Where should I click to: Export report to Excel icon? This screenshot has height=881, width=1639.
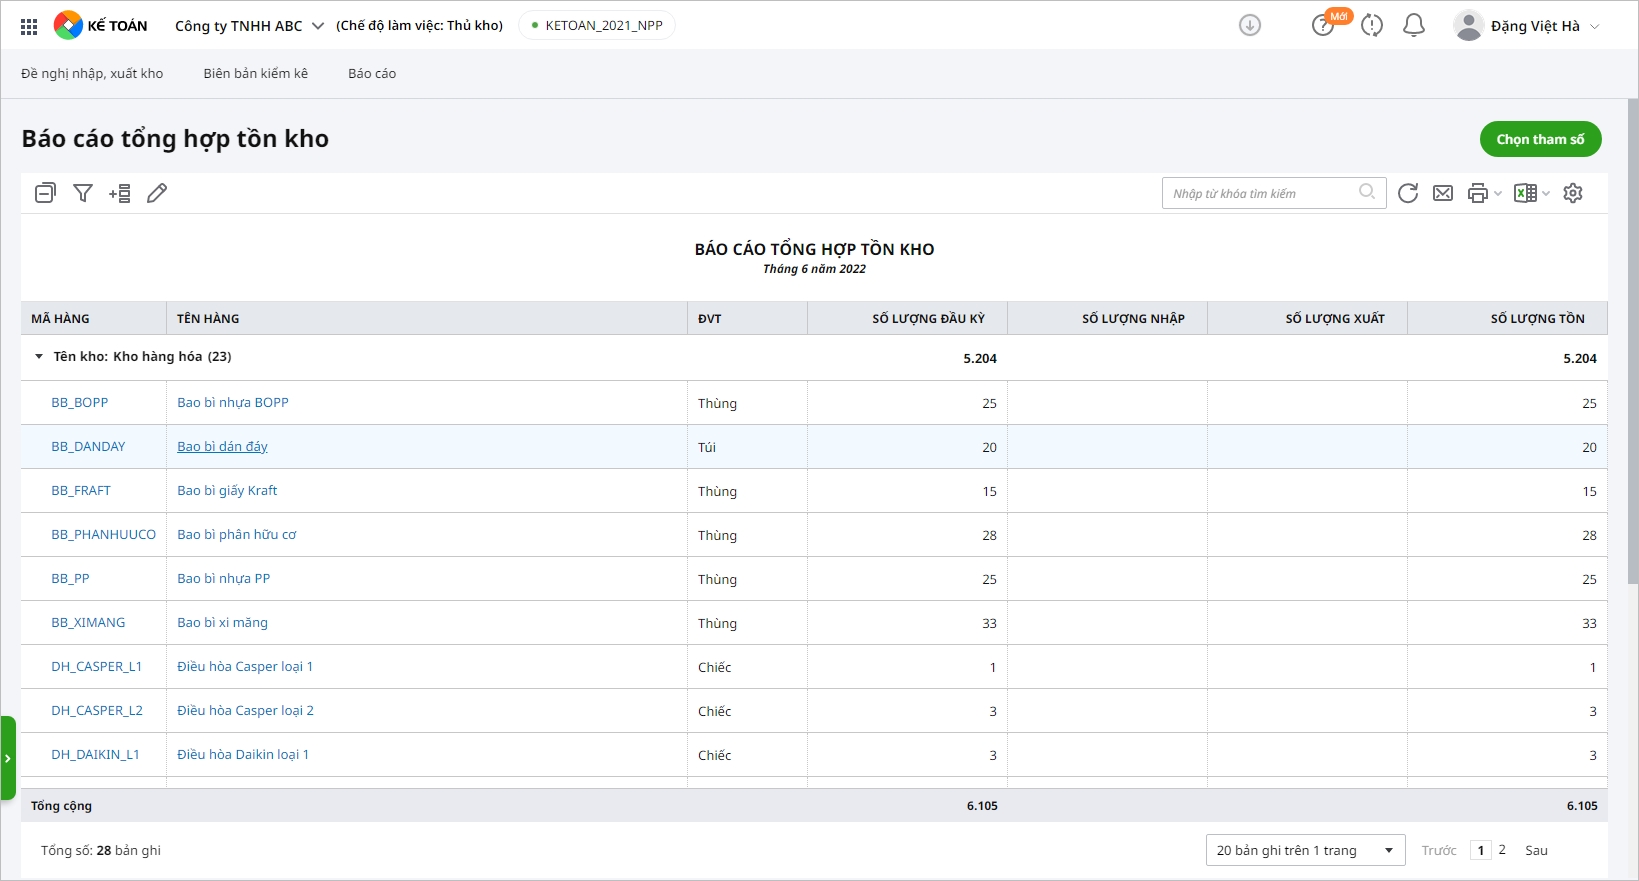[1525, 193]
